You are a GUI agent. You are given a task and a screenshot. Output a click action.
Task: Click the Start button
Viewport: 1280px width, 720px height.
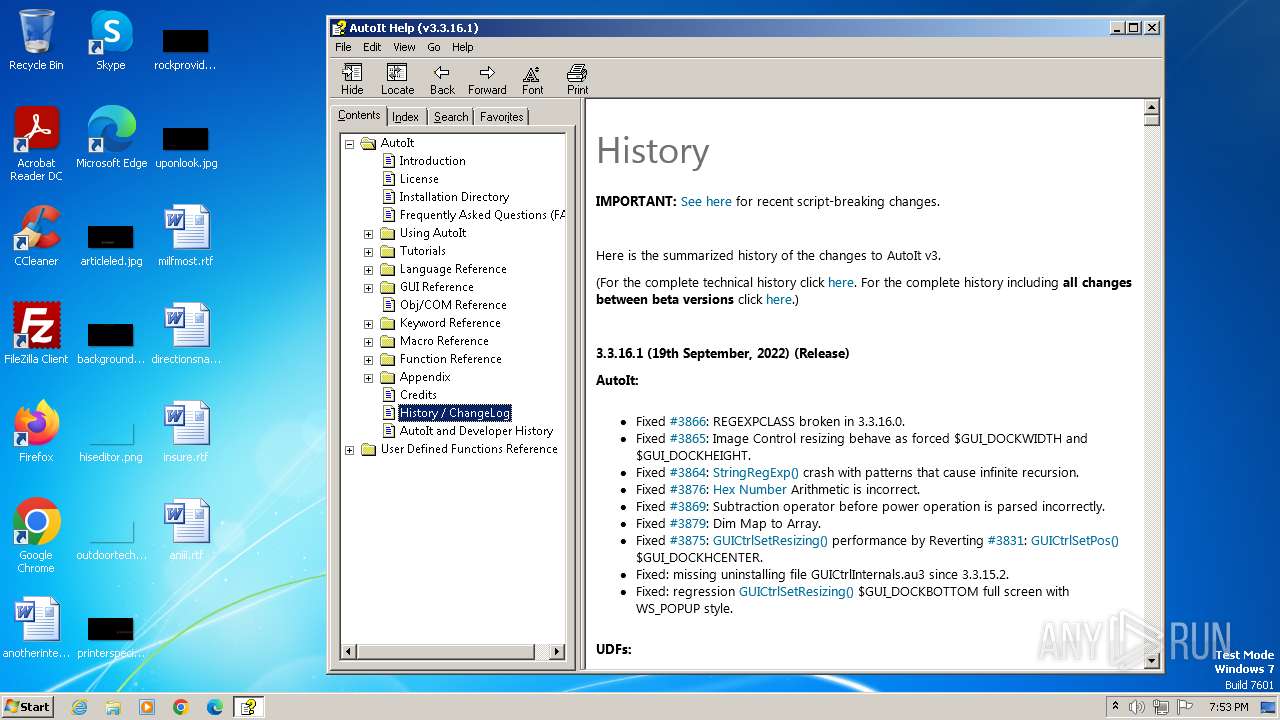(28, 706)
